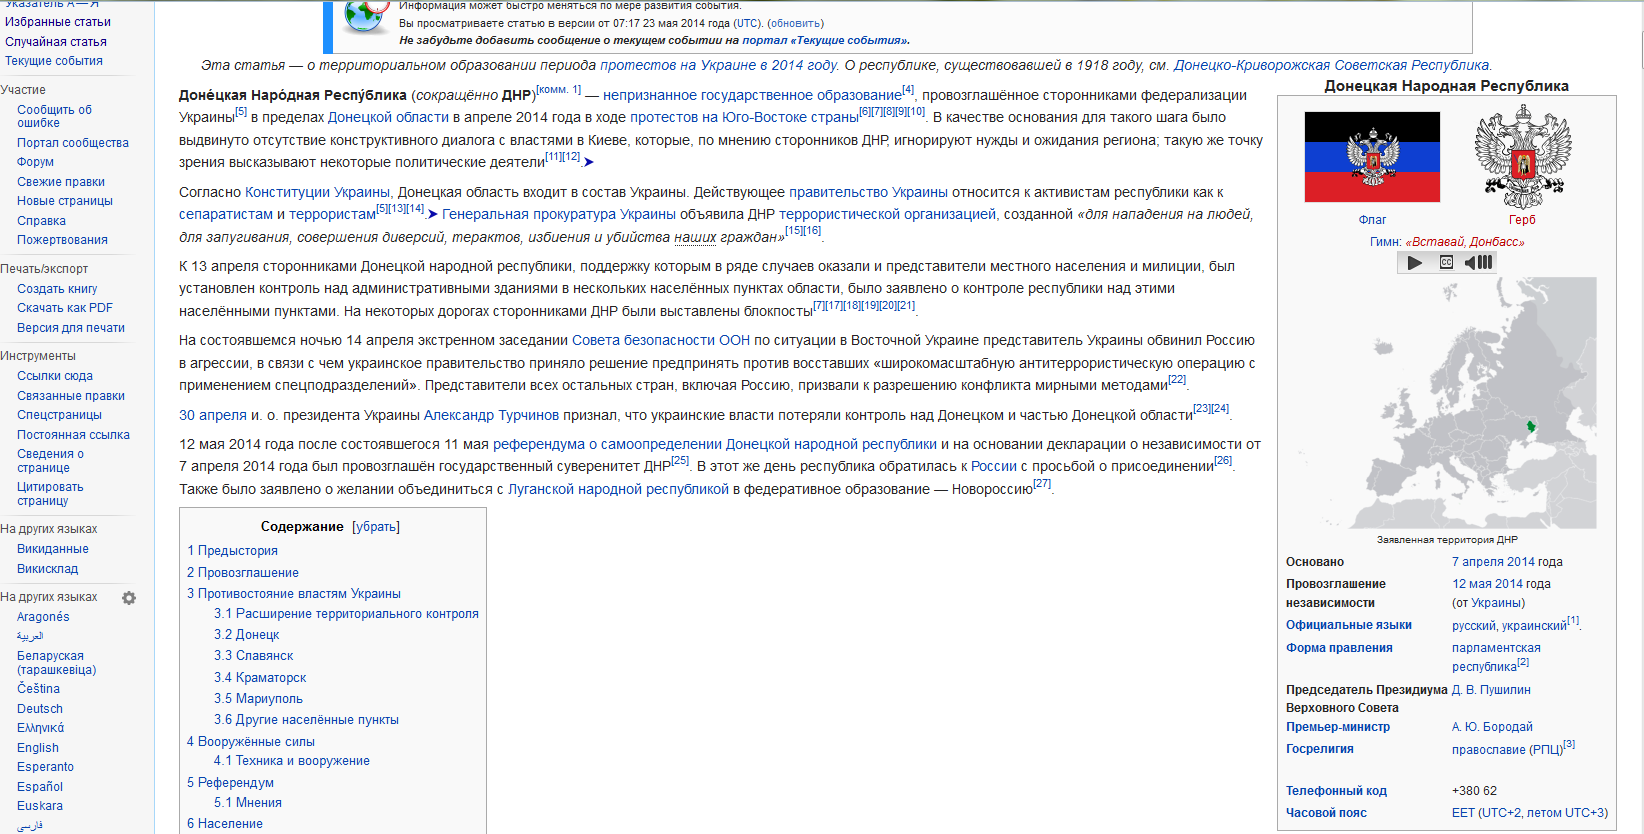Open Избранные статьи in the sidebar
Image resolution: width=1644 pixels, height=834 pixels.
point(58,22)
